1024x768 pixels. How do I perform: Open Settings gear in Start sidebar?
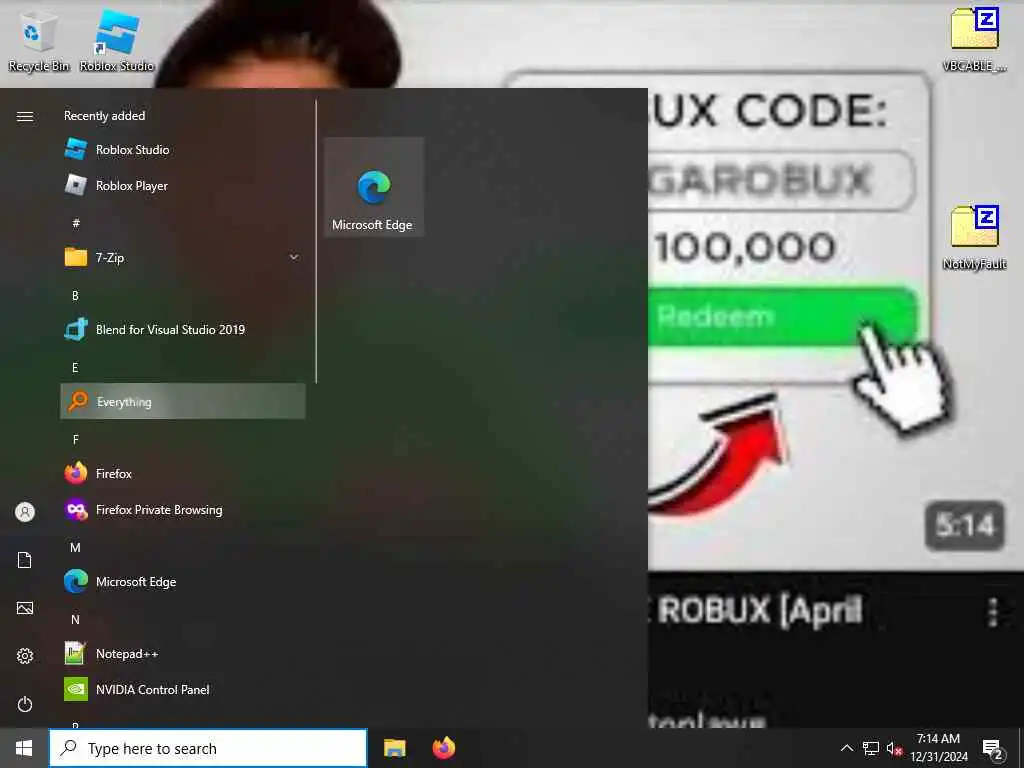[25, 656]
